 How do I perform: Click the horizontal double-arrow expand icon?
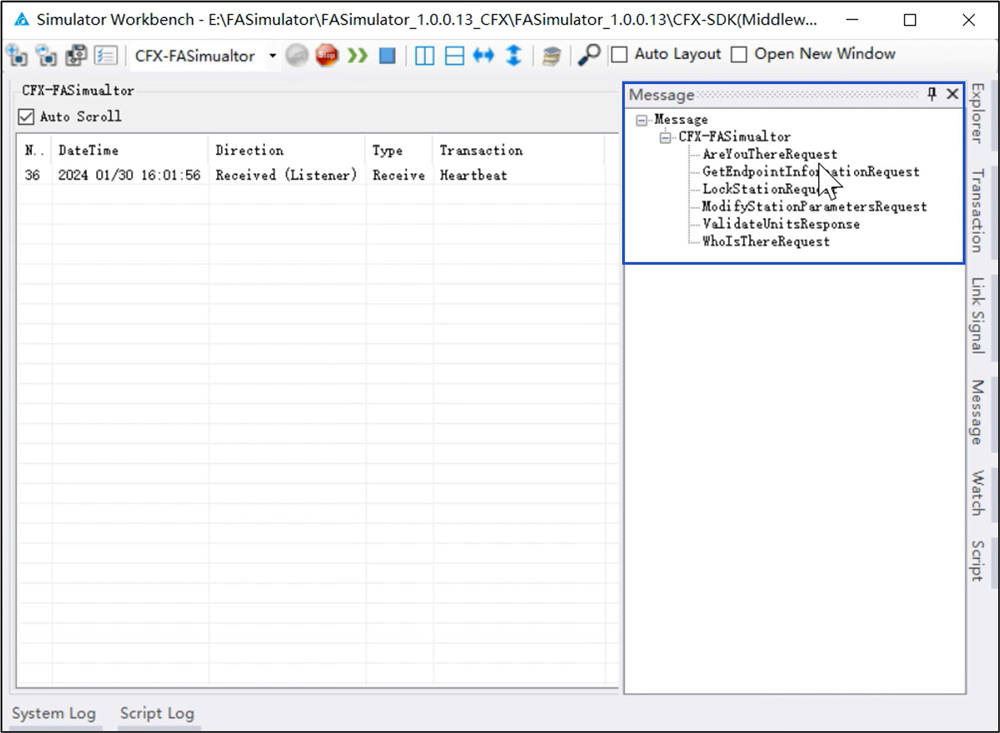[x=484, y=56]
